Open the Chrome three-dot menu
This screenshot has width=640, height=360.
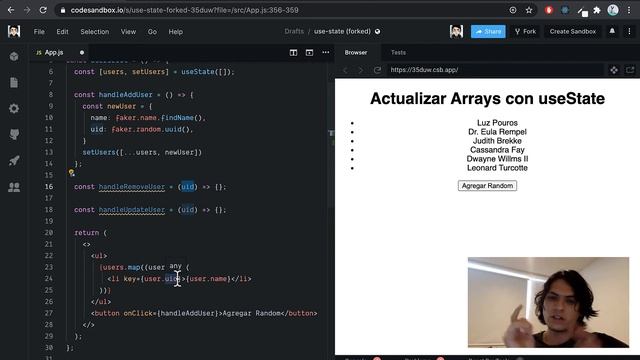[629, 10]
